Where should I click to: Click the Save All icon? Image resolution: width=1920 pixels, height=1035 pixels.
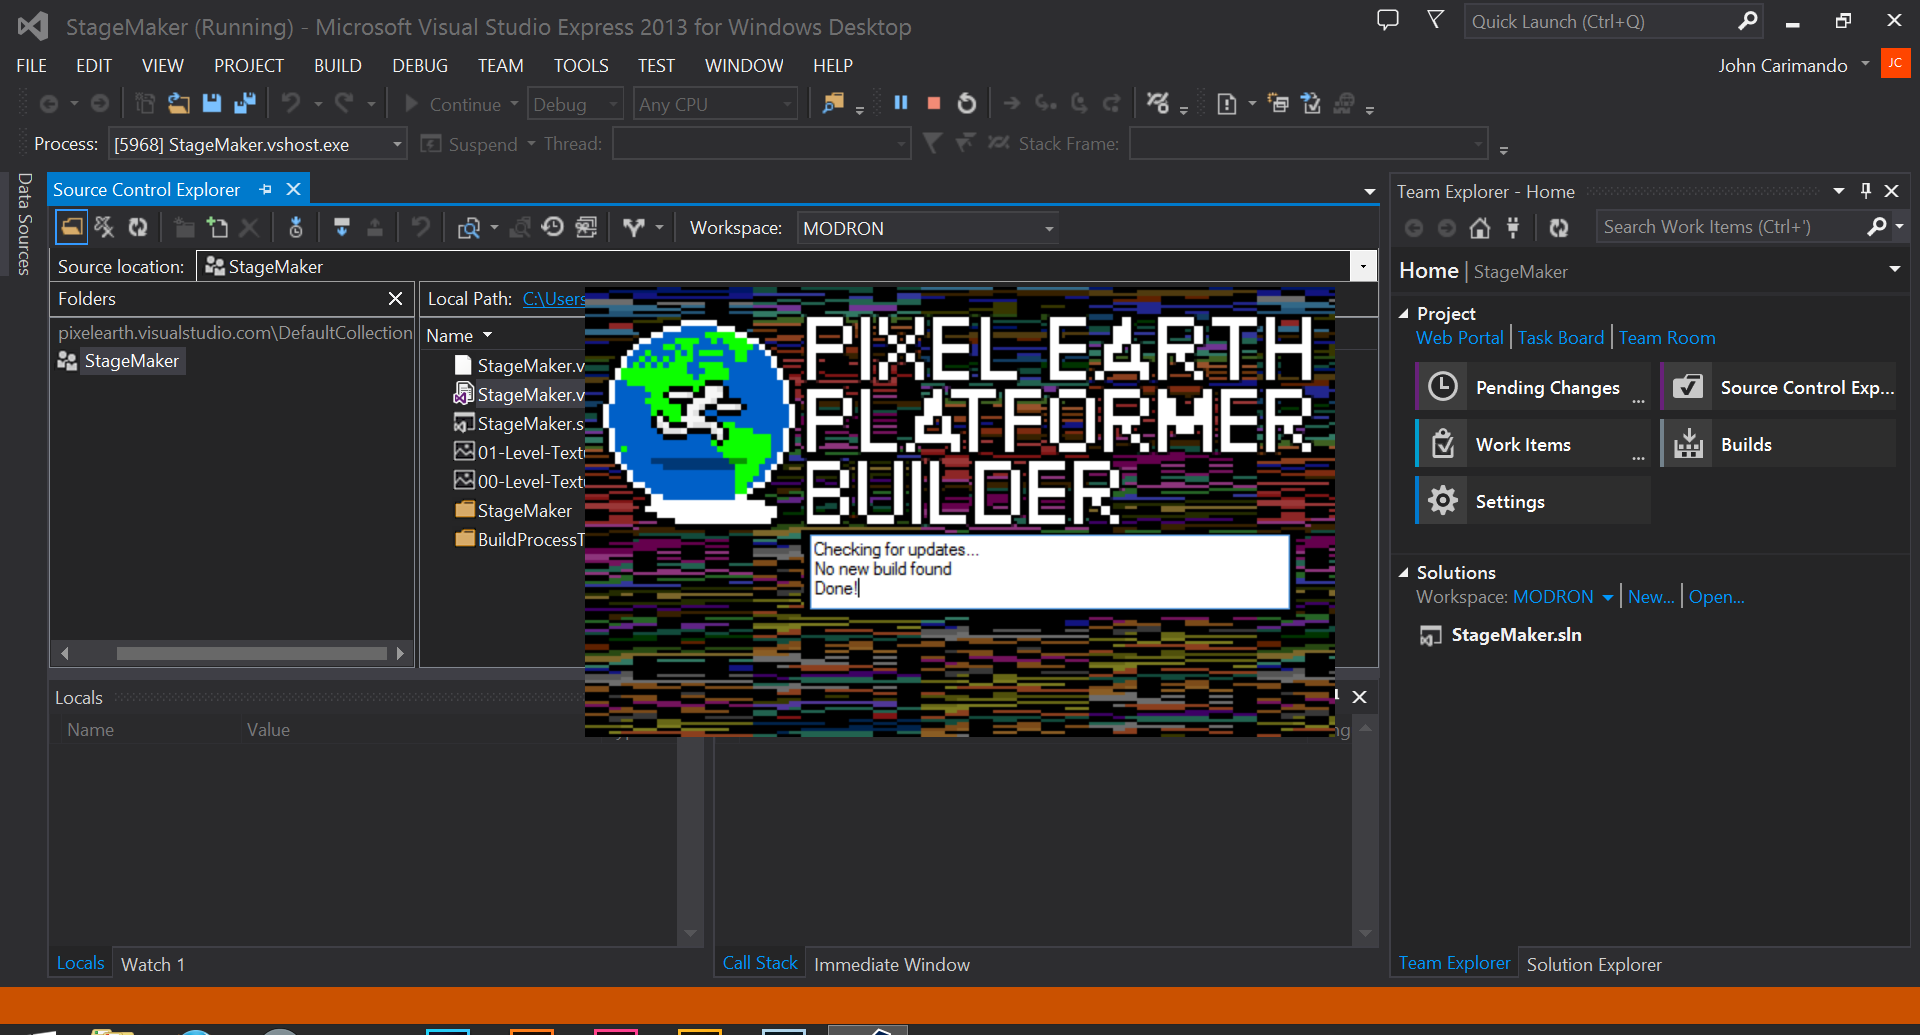pyautogui.click(x=245, y=103)
